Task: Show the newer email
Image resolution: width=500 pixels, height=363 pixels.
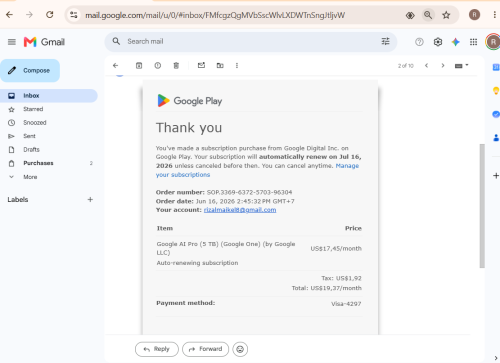Action: click(426, 66)
